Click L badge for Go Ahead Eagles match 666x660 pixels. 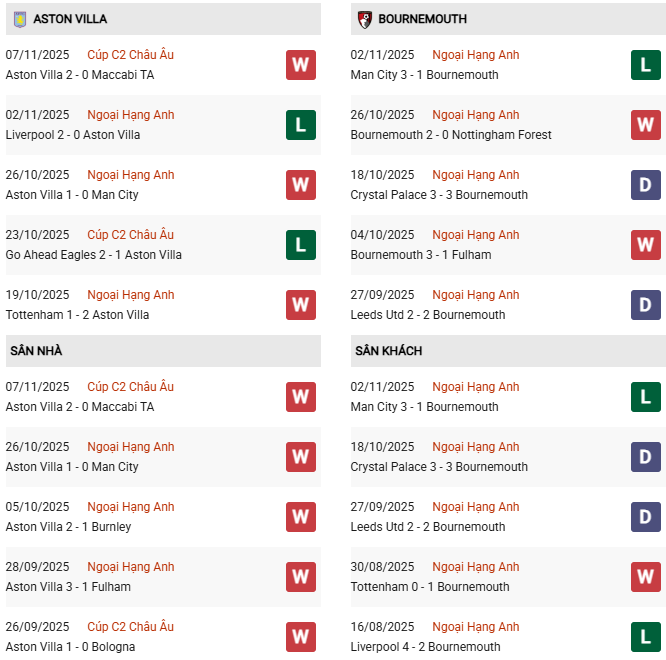[x=301, y=245]
